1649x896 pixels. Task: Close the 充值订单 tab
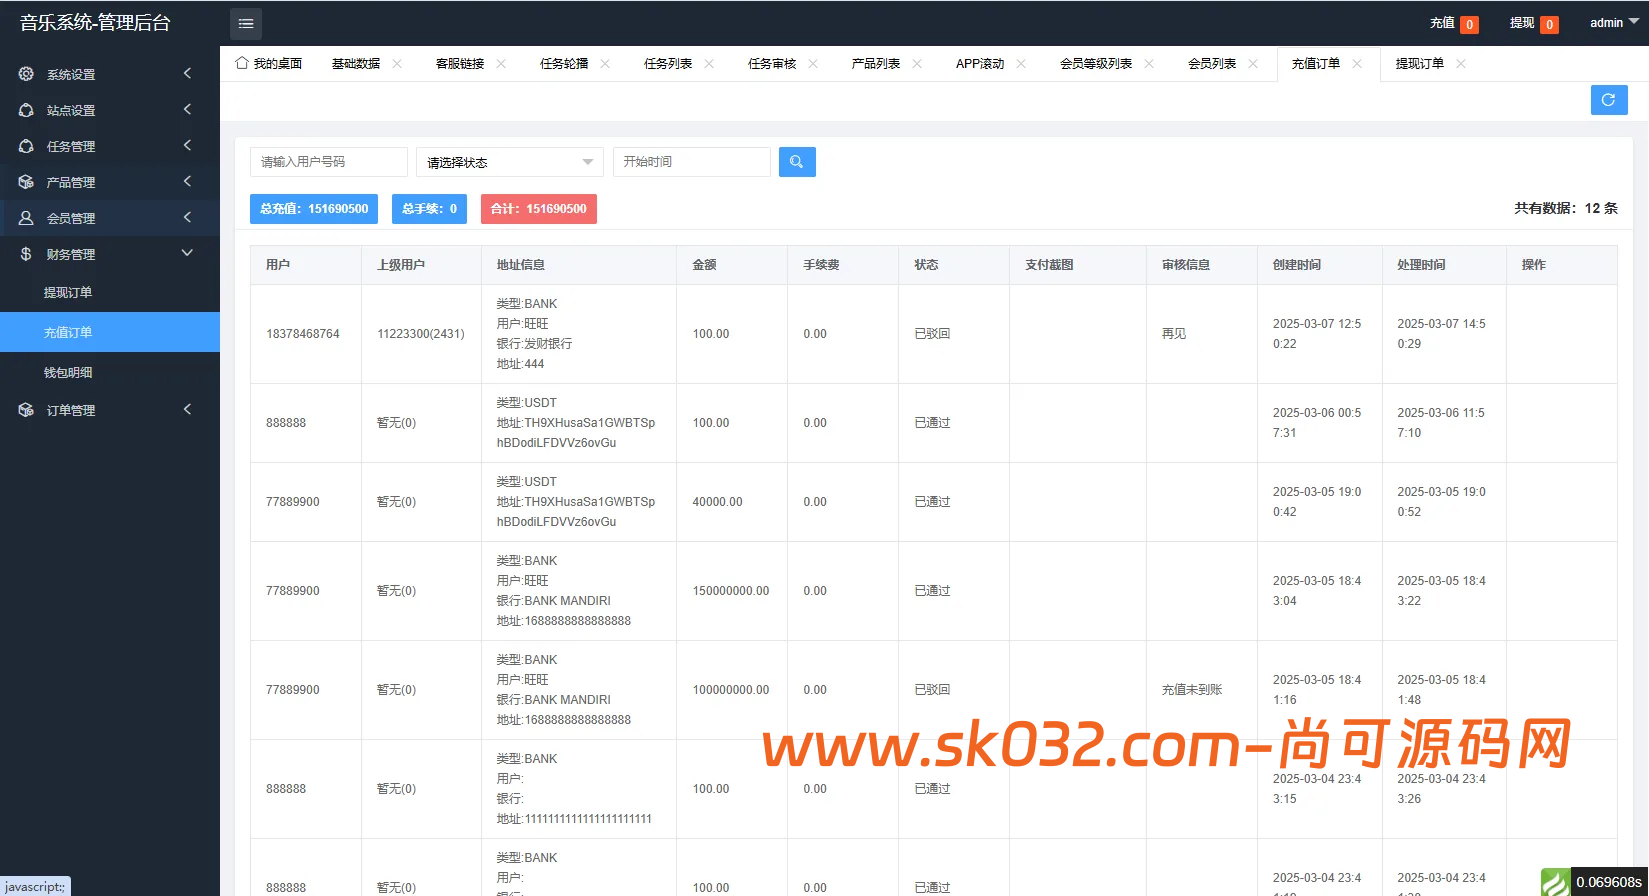pyautogui.click(x=1357, y=64)
